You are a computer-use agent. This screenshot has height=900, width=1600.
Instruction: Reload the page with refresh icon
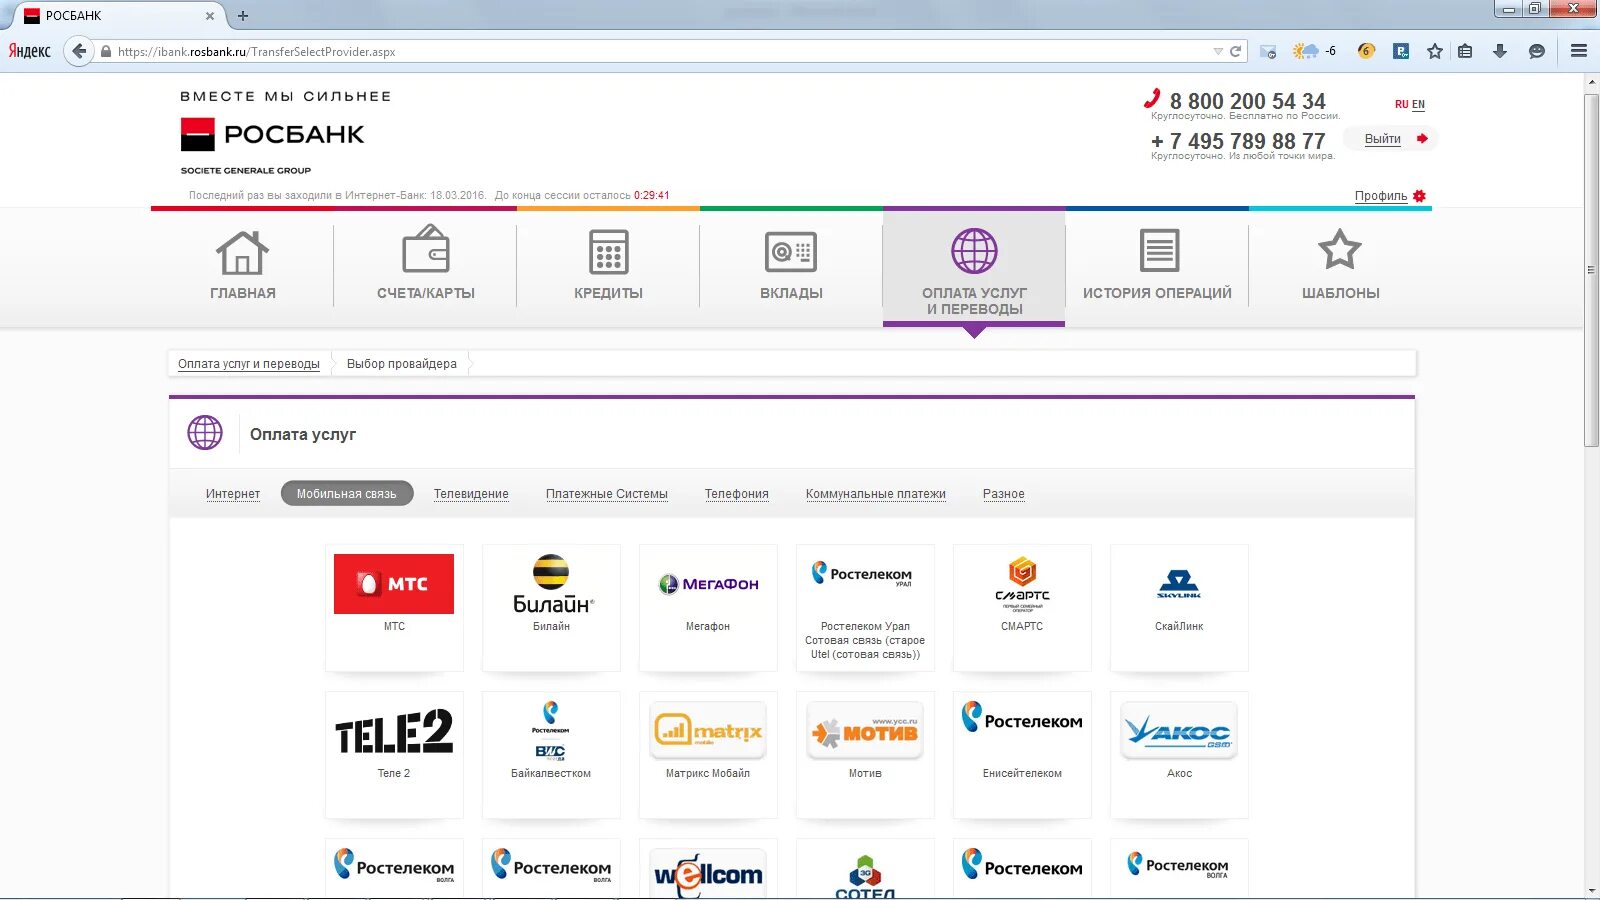pyautogui.click(x=1236, y=51)
